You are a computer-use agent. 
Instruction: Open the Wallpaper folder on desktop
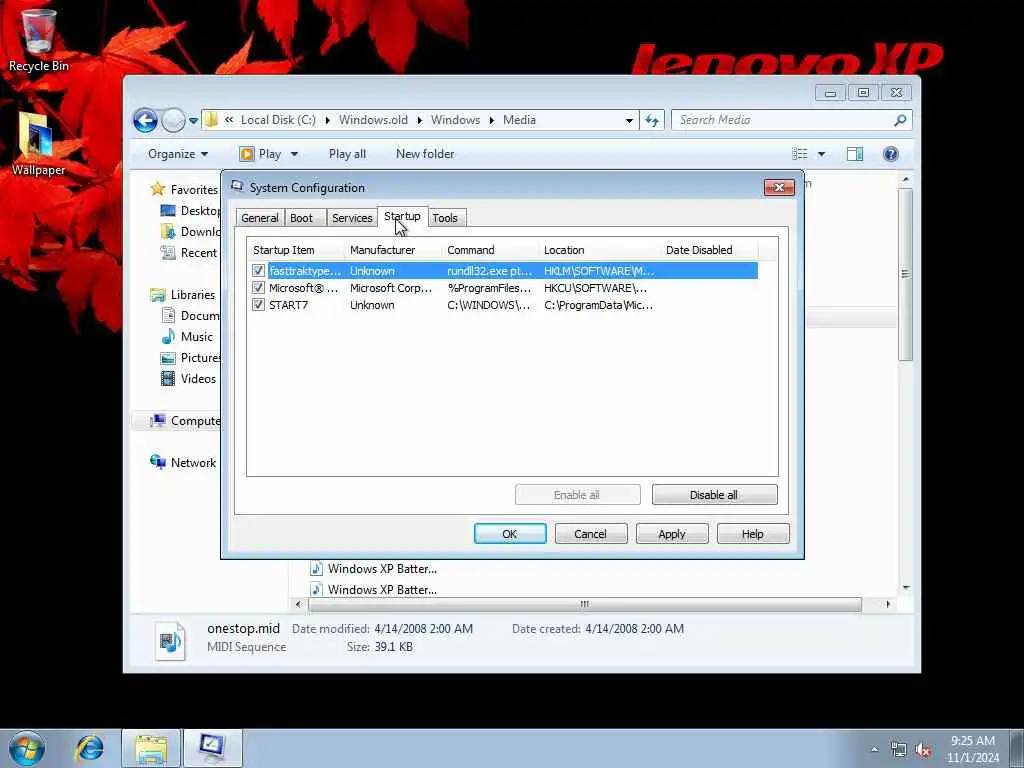pyautogui.click(x=38, y=144)
